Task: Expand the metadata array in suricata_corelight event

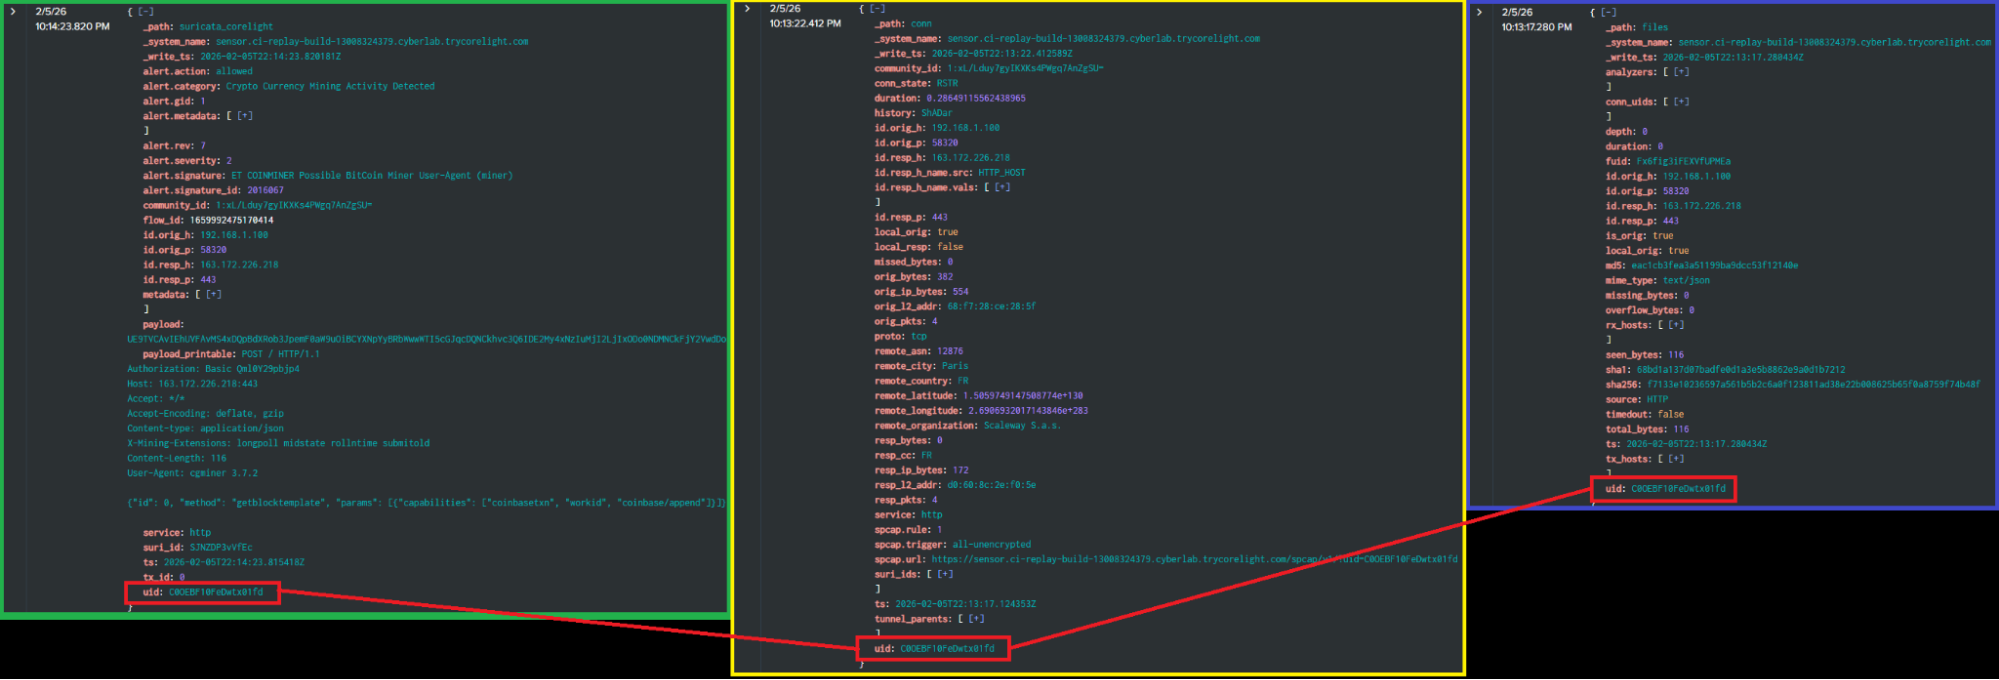Action: [x=213, y=295]
